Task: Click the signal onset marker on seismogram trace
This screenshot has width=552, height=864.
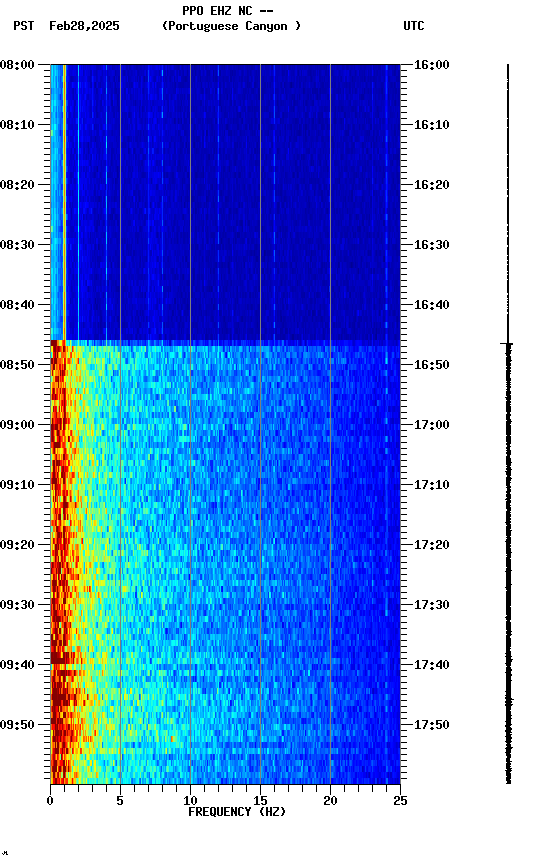Action: coord(507,344)
